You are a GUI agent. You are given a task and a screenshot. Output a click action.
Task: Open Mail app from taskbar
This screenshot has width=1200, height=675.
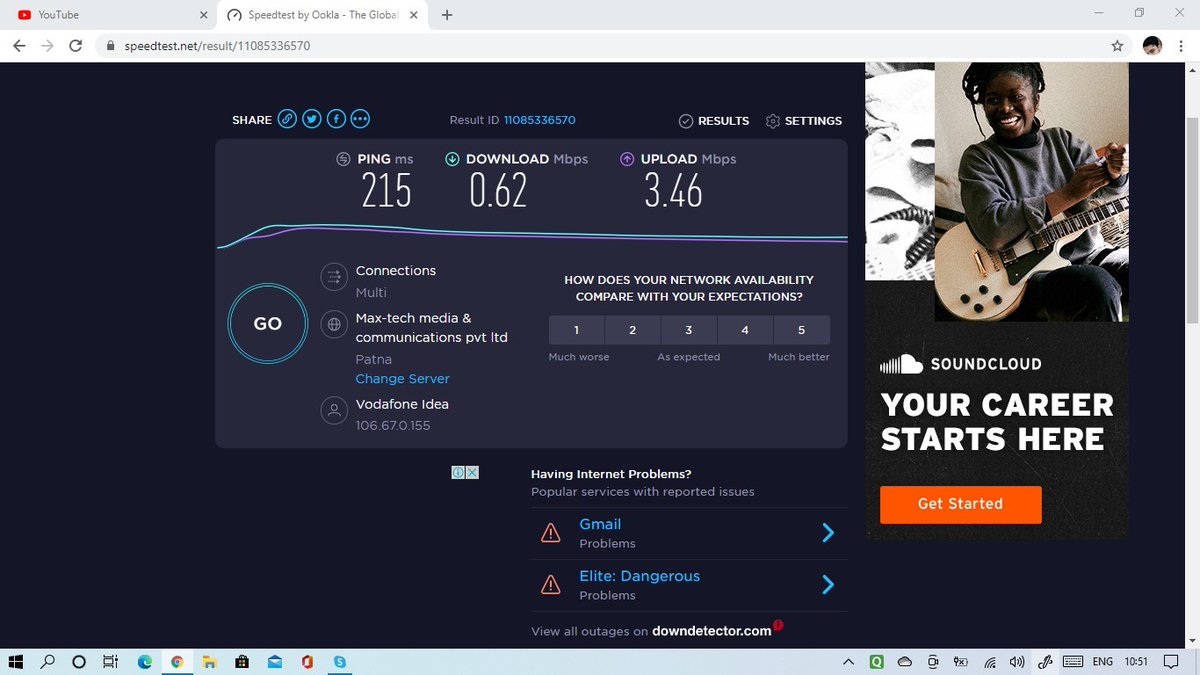tap(274, 662)
